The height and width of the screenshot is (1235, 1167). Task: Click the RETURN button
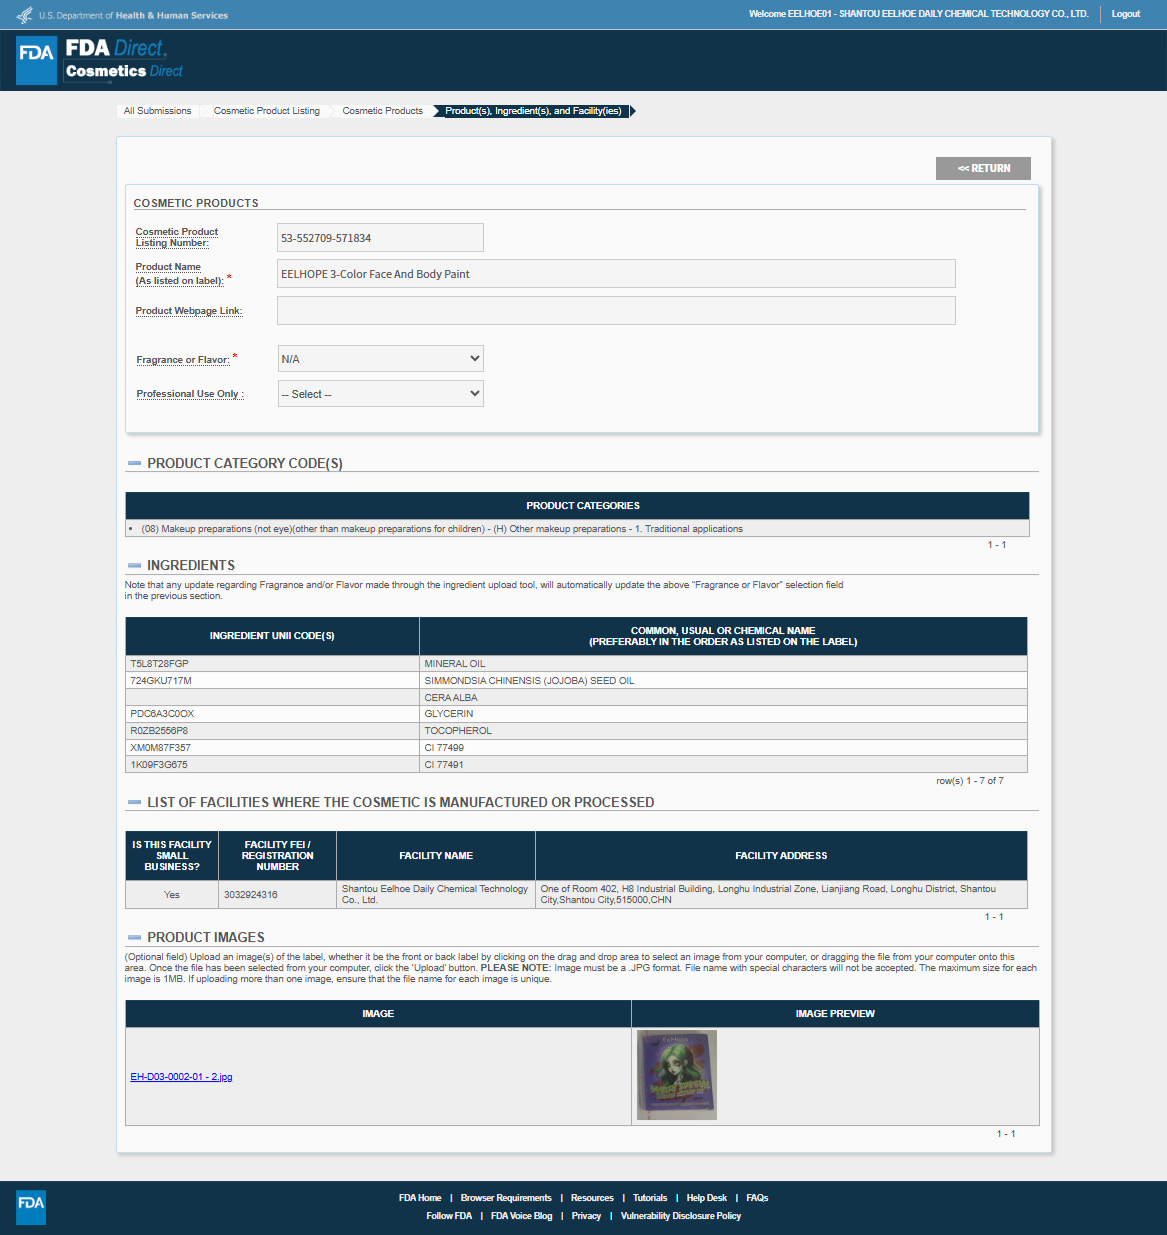point(983,168)
